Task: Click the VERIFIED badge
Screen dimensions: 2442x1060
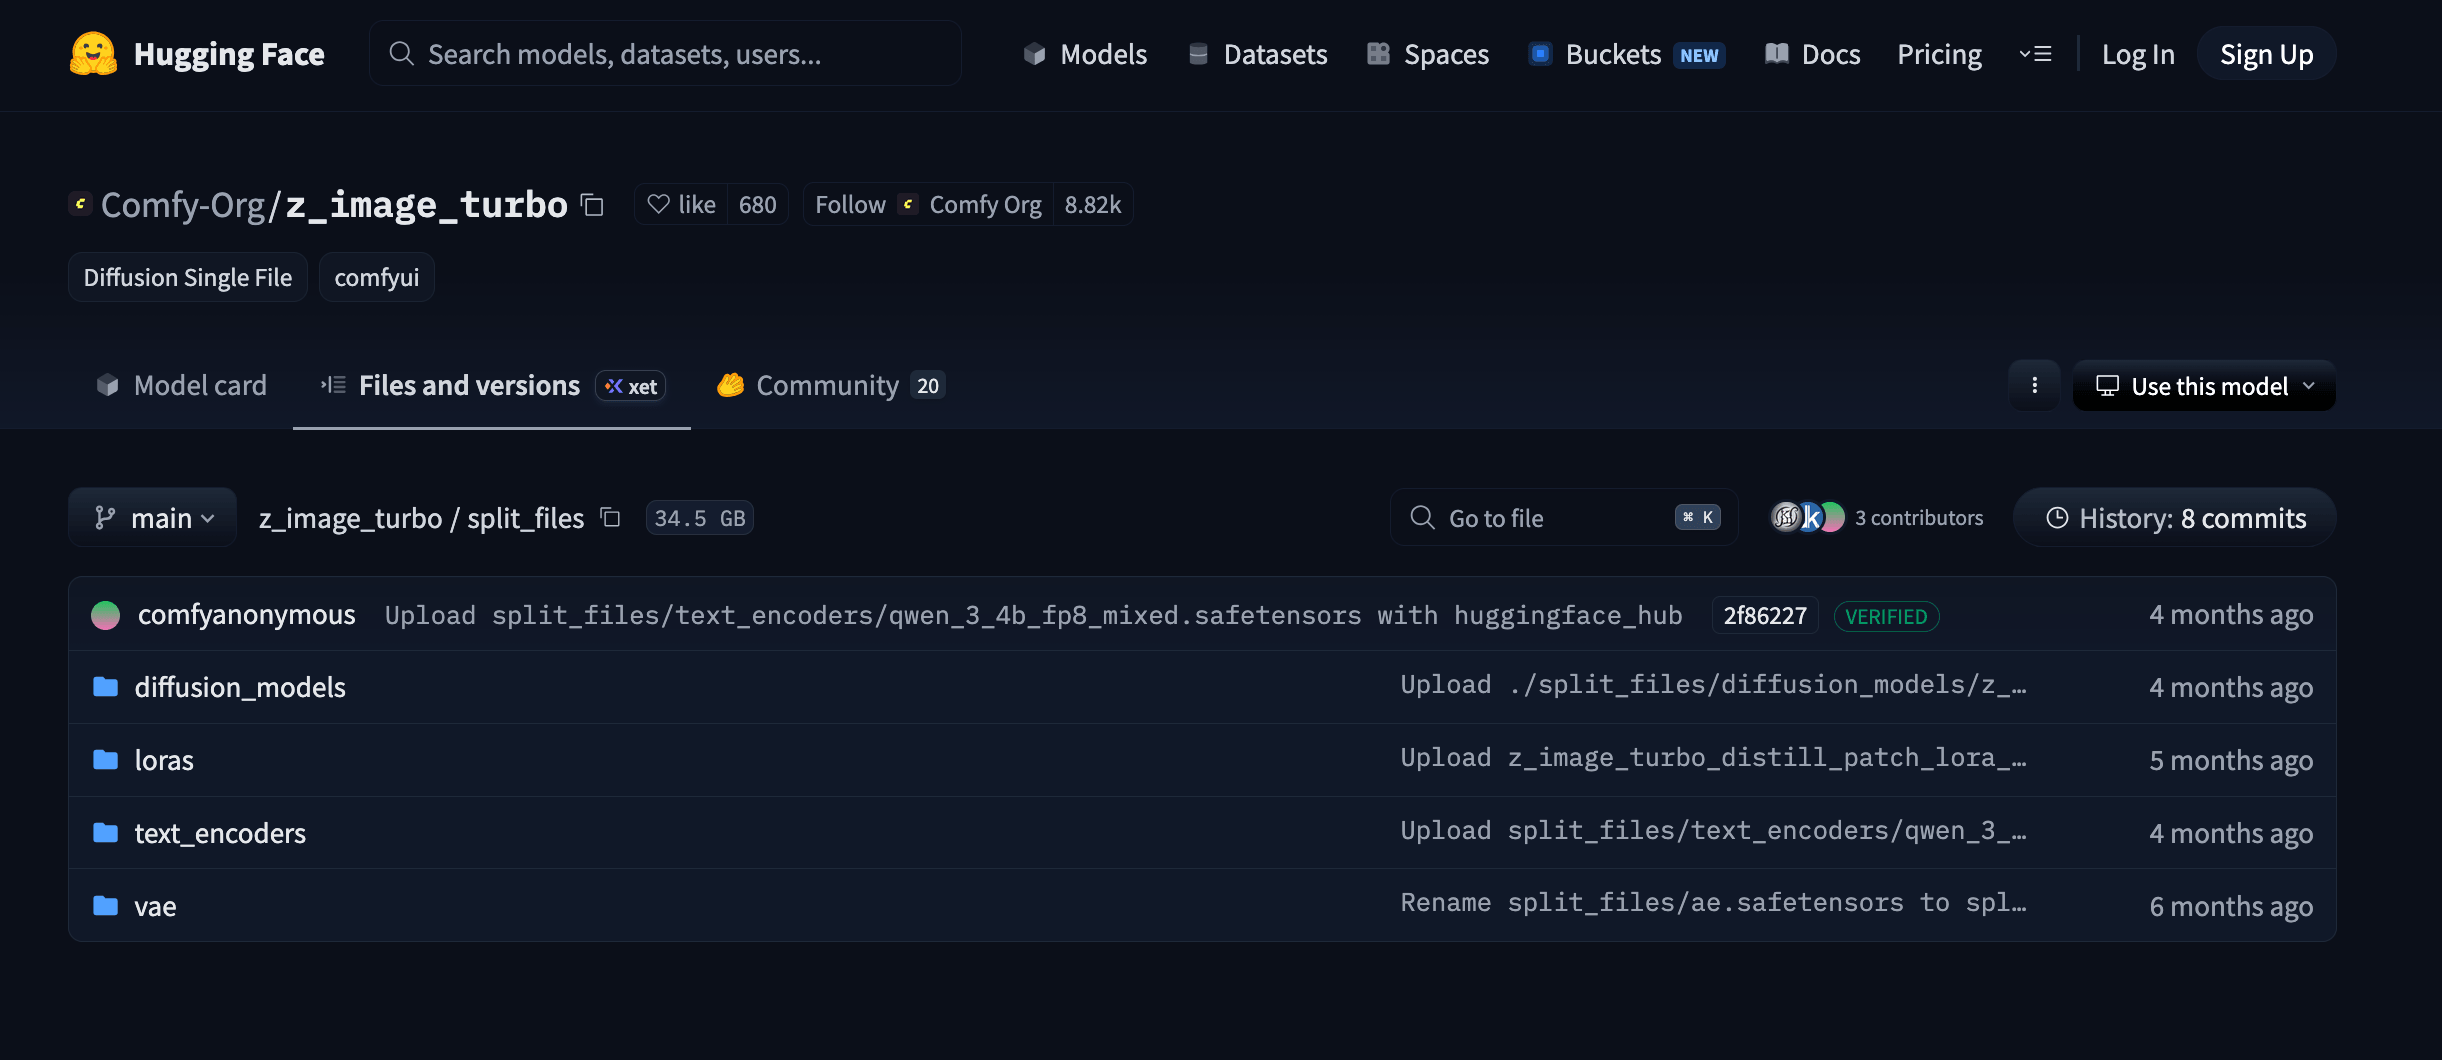Action: point(1886,616)
